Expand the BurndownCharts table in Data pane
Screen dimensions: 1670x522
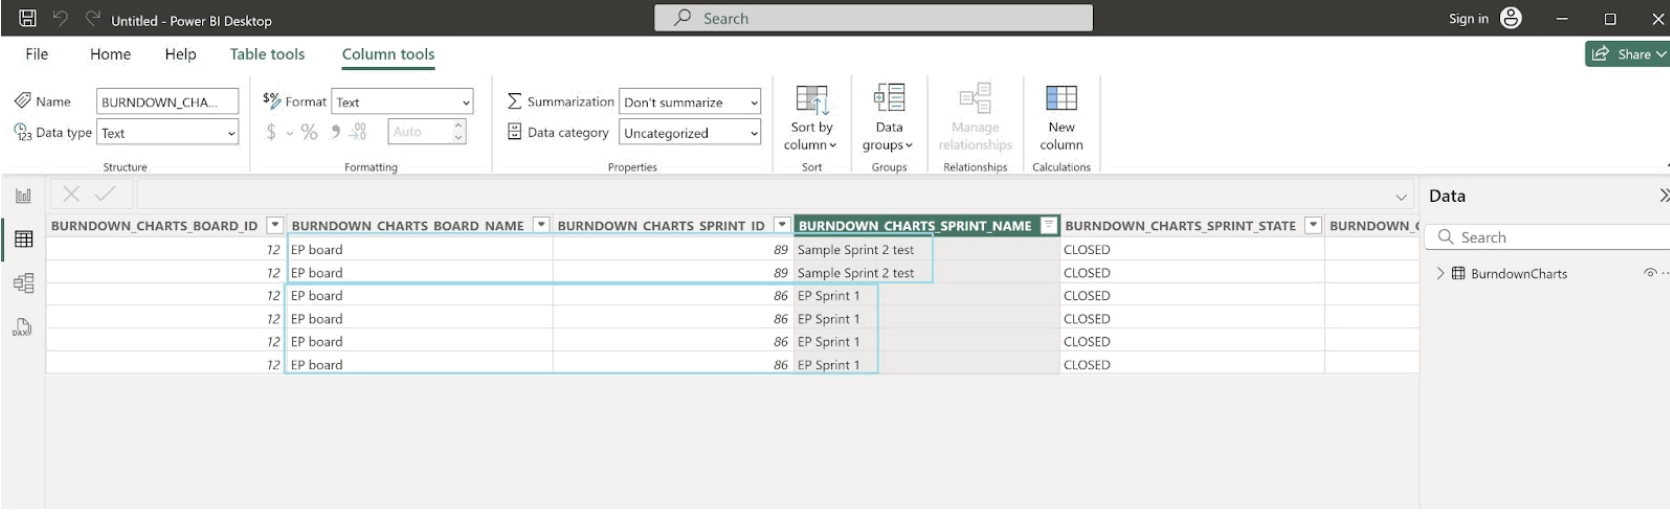coord(1440,273)
